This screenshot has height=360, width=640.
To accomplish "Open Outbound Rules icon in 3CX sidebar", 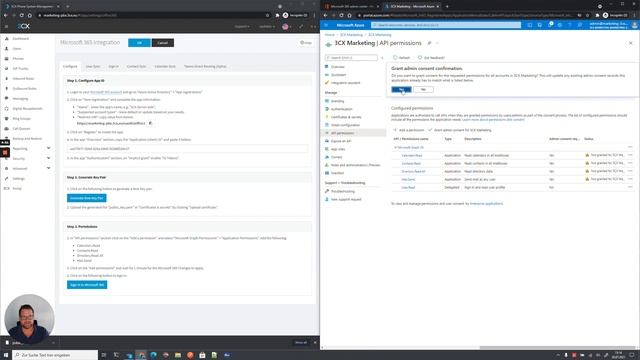I will 7,89.
